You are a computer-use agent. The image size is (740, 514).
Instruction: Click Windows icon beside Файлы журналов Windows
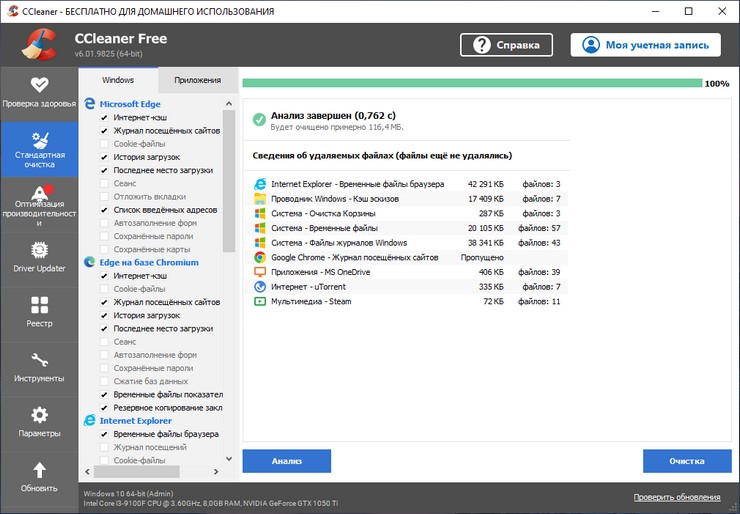click(260, 243)
